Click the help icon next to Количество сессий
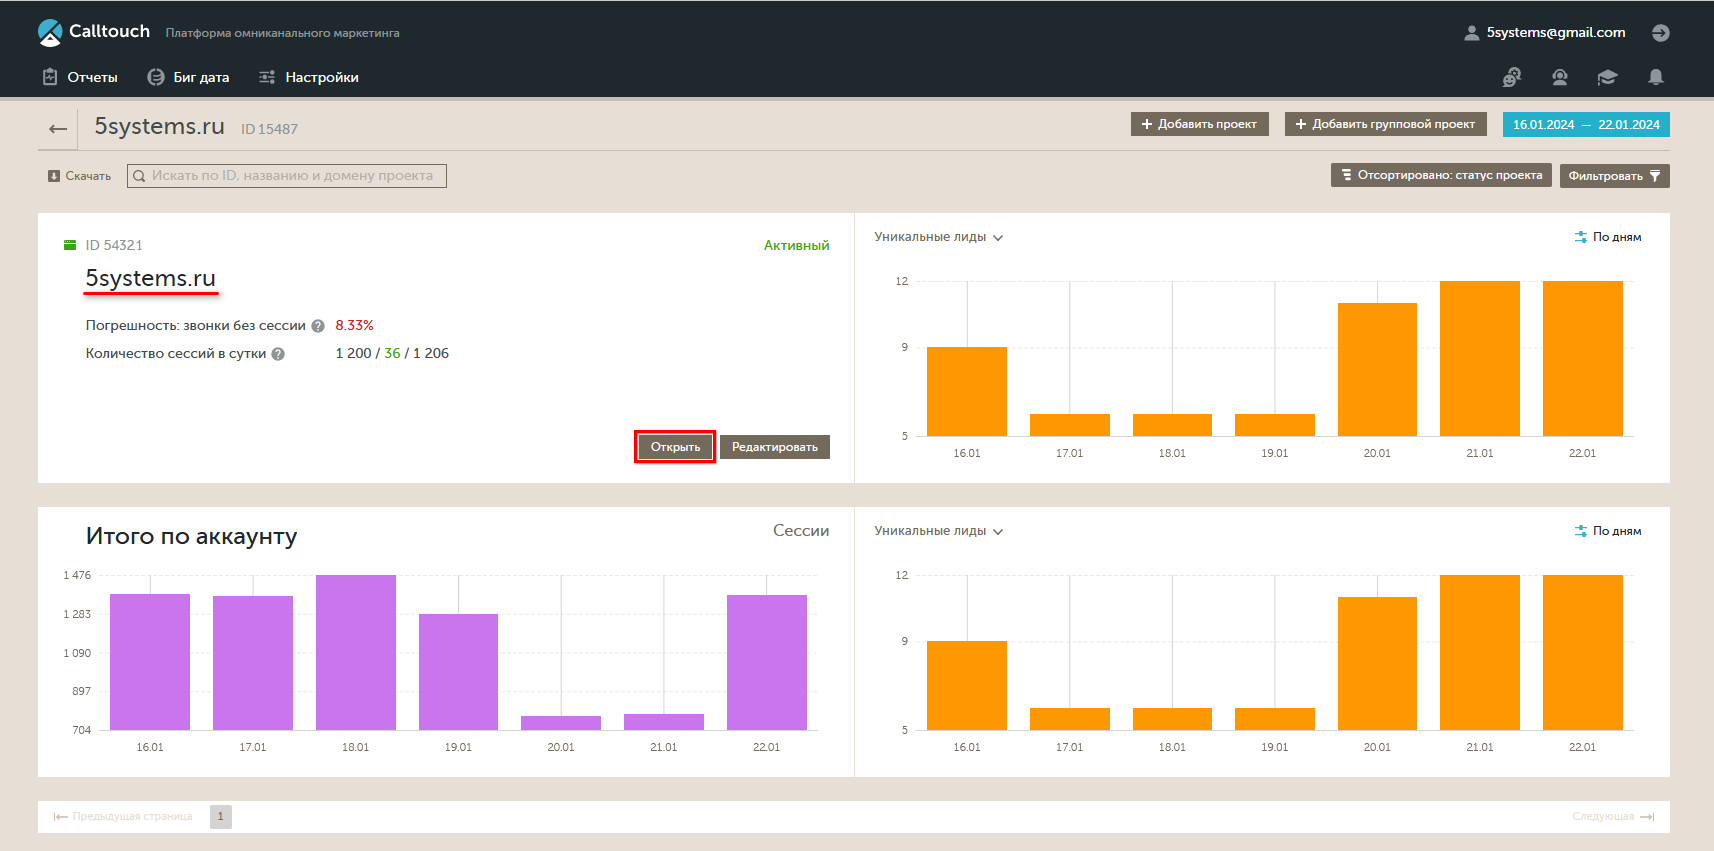 (x=278, y=354)
